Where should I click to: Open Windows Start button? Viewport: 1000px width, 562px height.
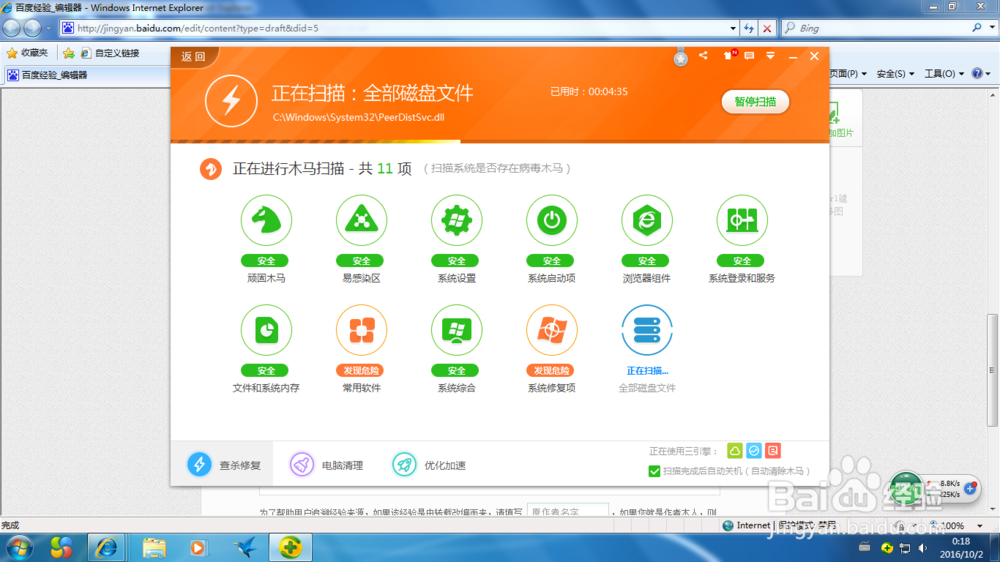(x=19, y=548)
